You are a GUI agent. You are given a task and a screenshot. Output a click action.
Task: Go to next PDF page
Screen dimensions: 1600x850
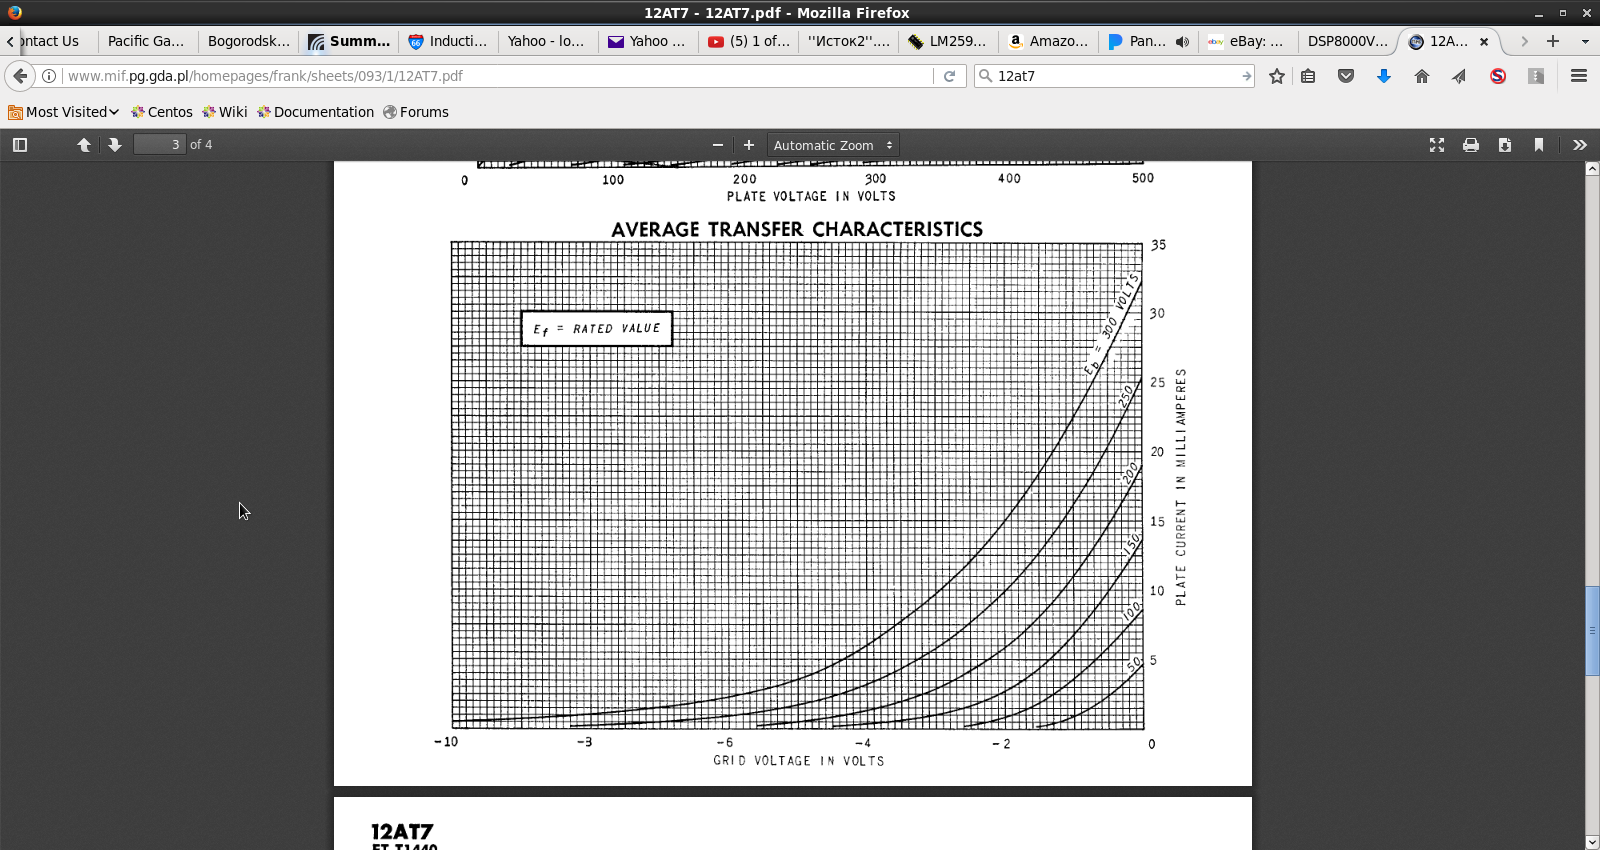point(115,145)
